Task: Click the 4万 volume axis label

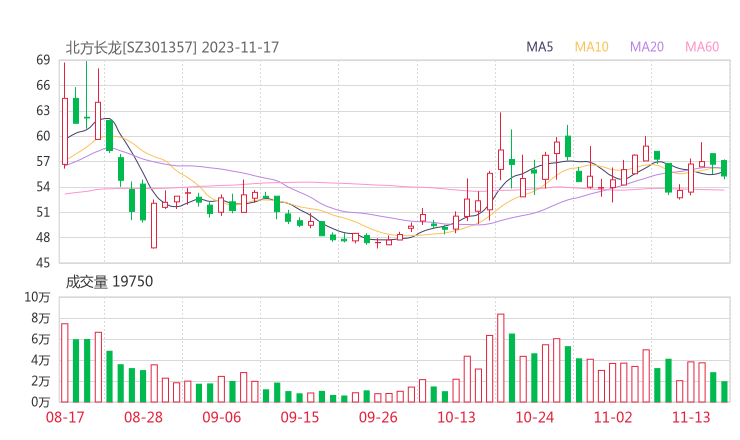Action: (x=41, y=361)
